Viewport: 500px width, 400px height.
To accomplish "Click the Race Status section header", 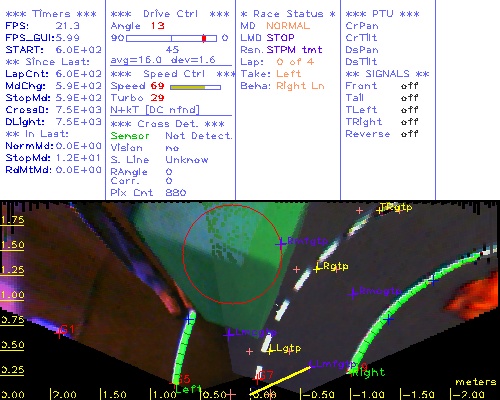I will click(288, 14).
